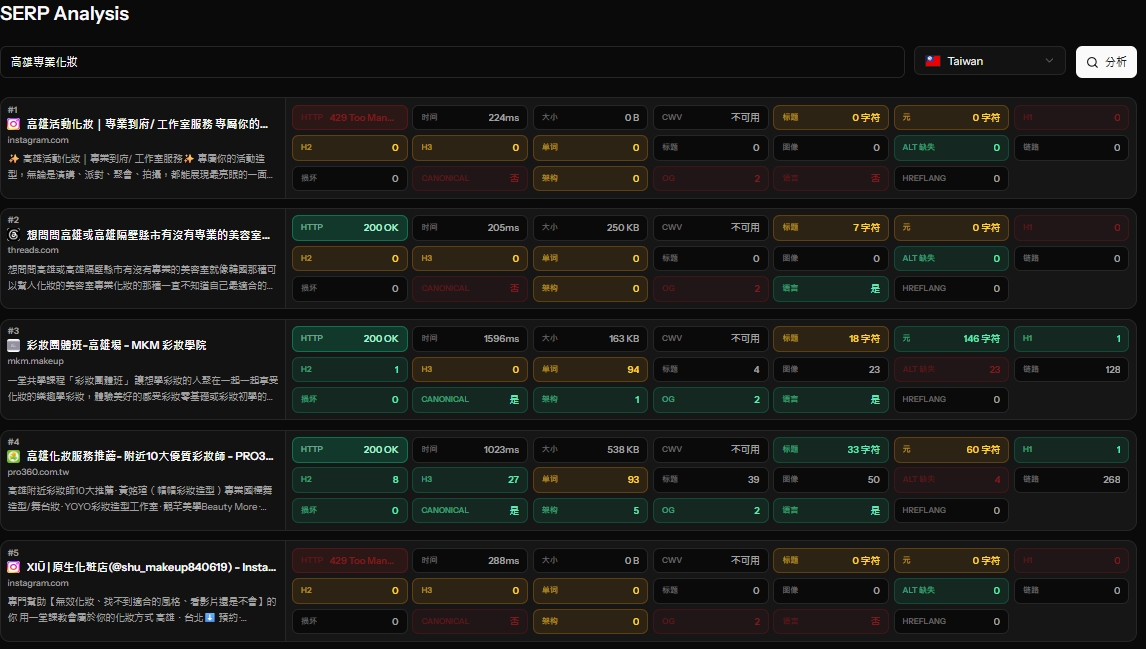1146x649 pixels.
Task: Click the OG 2 cell in MKM result
Action: pyautogui.click(x=710, y=399)
